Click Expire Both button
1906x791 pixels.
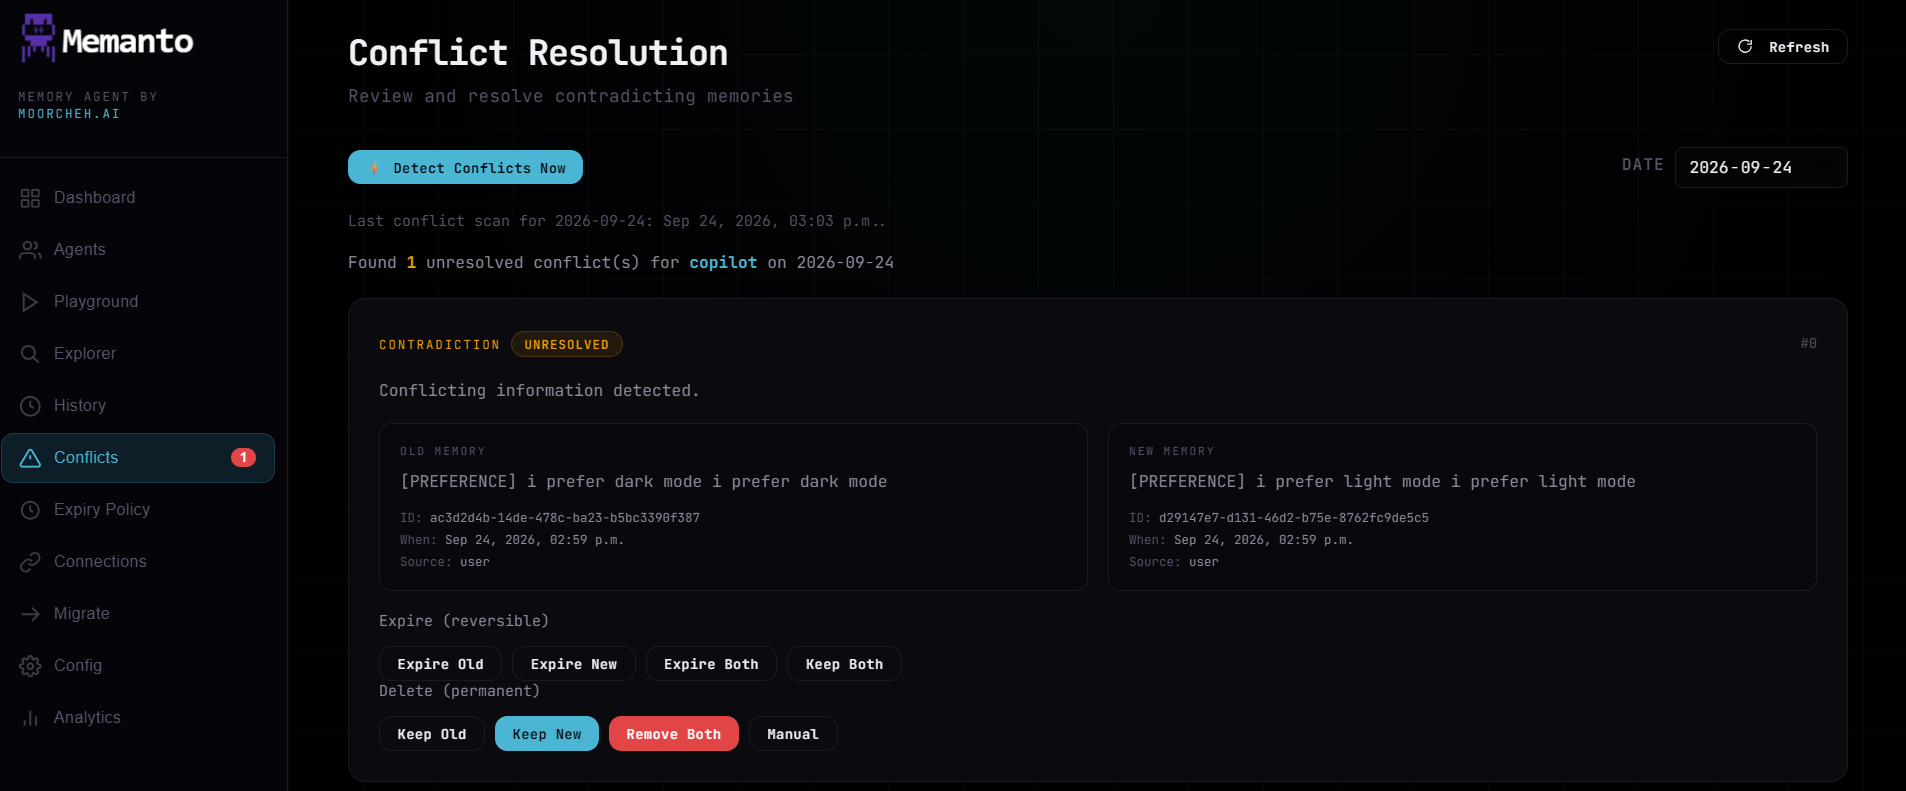[x=711, y=664]
